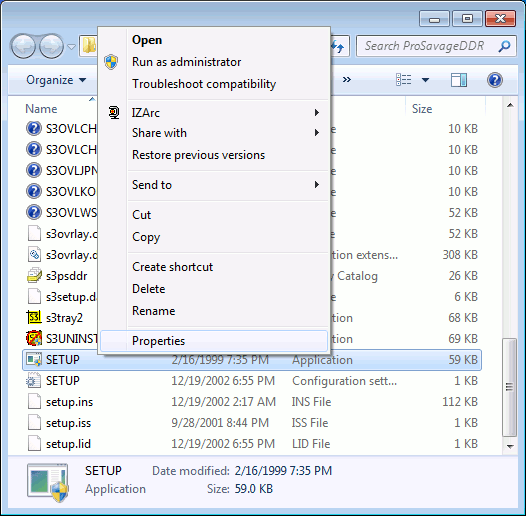Click the folder icon in address bar
This screenshot has height=516, width=526.
click(x=89, y=46)
